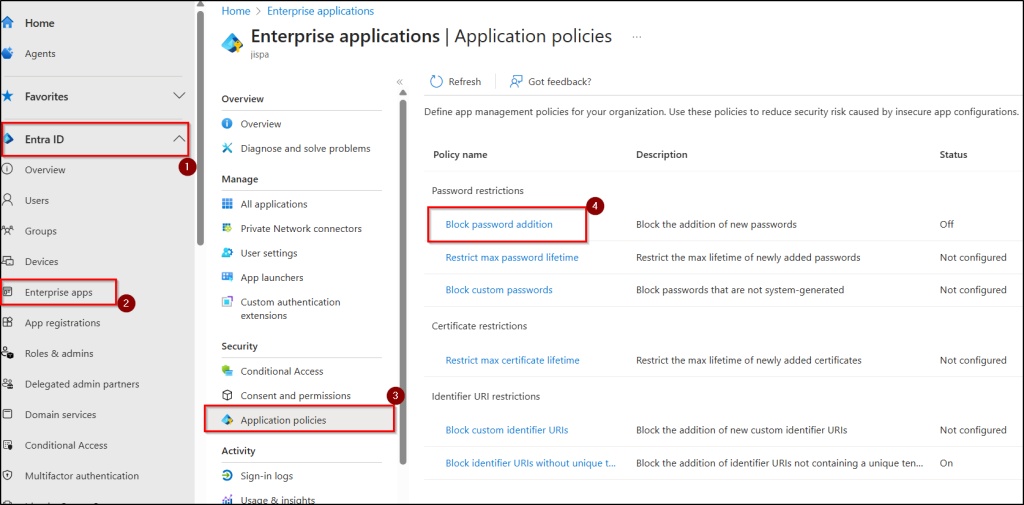Click the resource menu vertical scrollbar
The height and width of the screenshot is (505, 1024).
pos(403,280)
